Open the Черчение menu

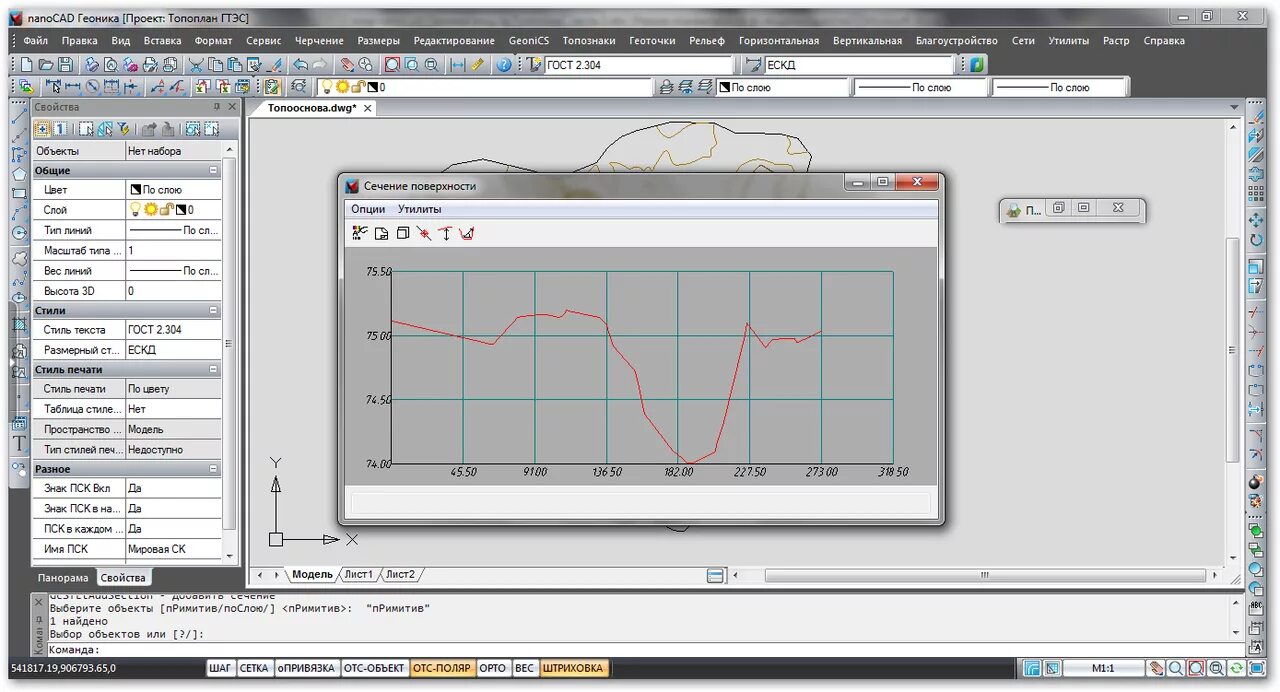[x=319, y=41]
